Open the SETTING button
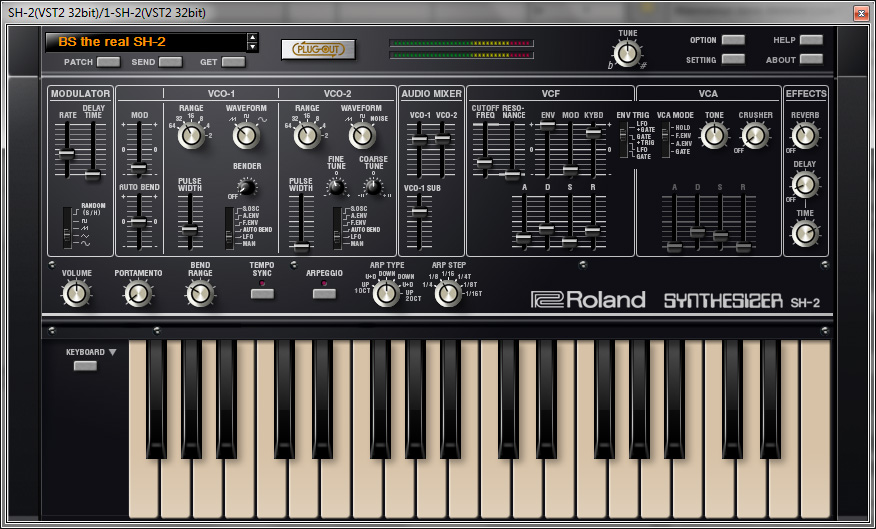The image size is (876, 529). click(x=733, y=59)
